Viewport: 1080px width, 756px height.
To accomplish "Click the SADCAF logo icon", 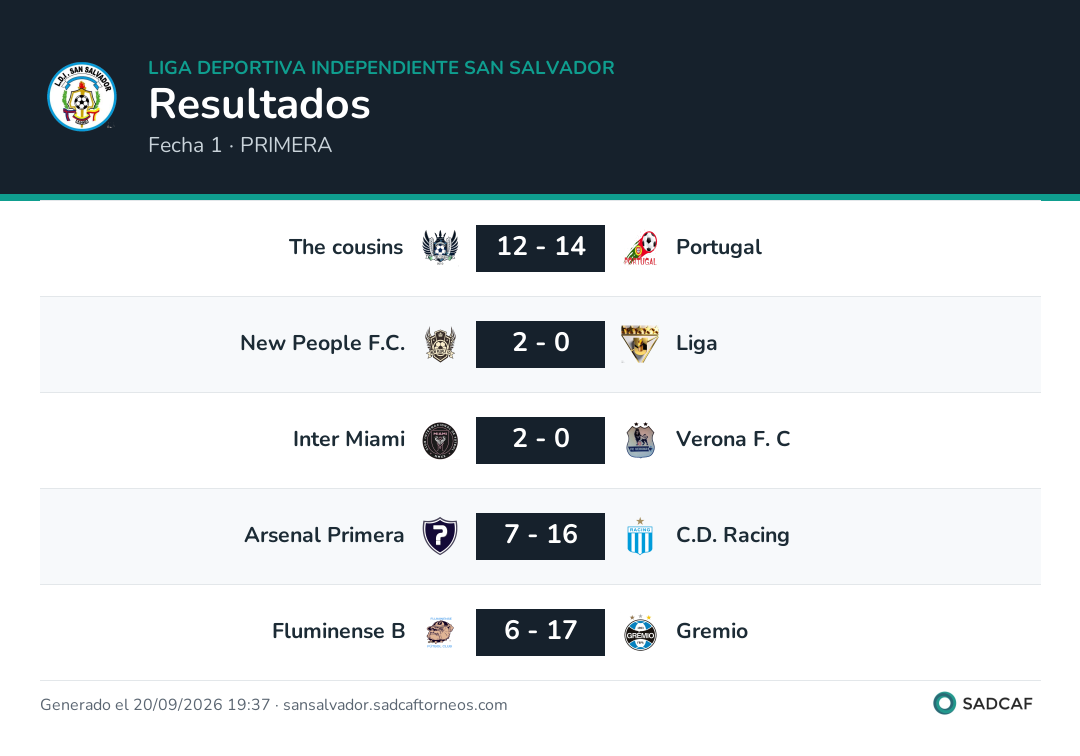I will [944, 703].
